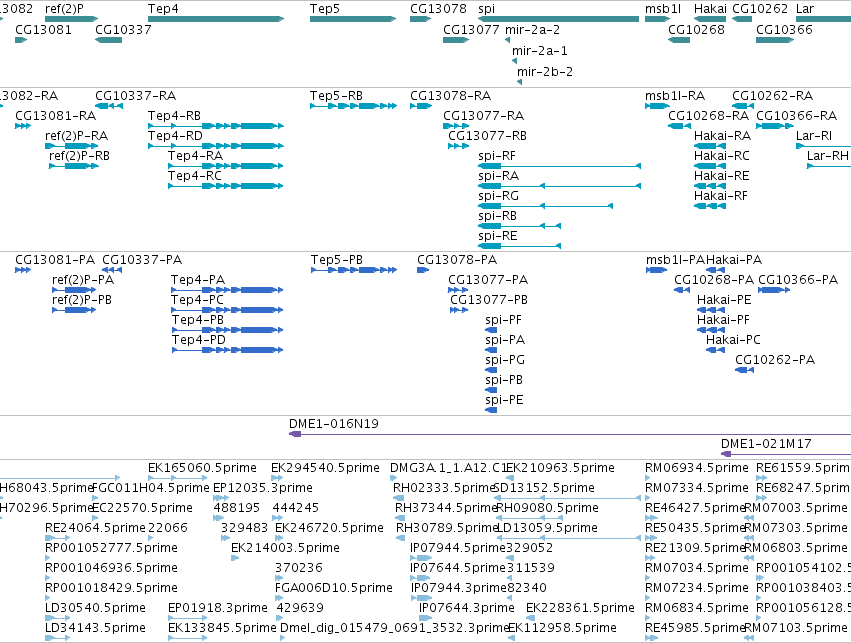Select the RM06934.5prime EST label
The height and width of the screenshot is (643, 851).
click(697, 468)
